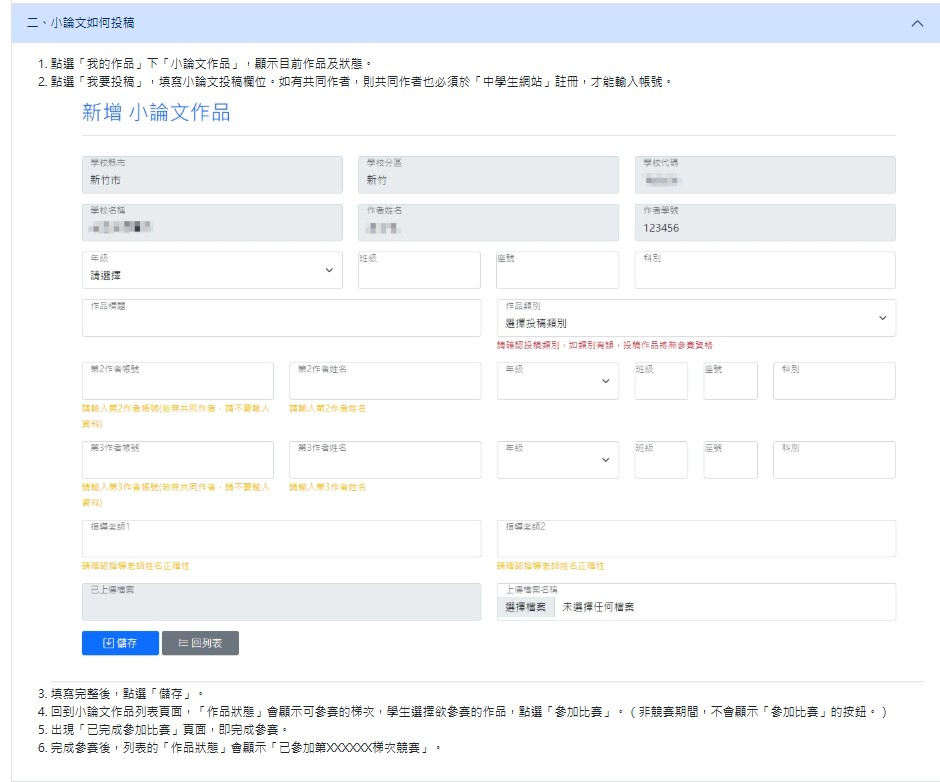The height and width of the screenshot is (782, 940).
Task: Click the 指導老師1 text field
Action: 282,539
